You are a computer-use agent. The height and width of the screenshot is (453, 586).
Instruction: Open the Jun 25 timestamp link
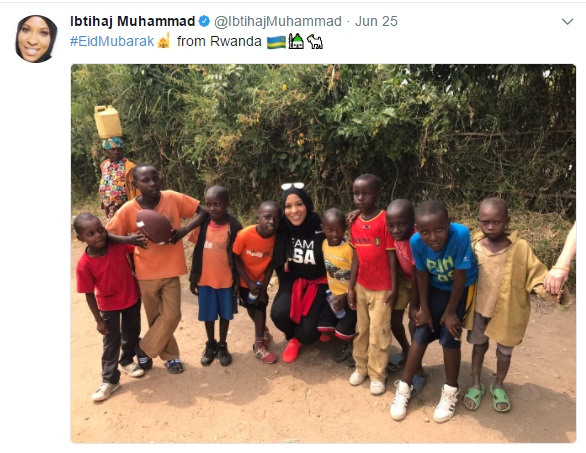pos(376,21)
